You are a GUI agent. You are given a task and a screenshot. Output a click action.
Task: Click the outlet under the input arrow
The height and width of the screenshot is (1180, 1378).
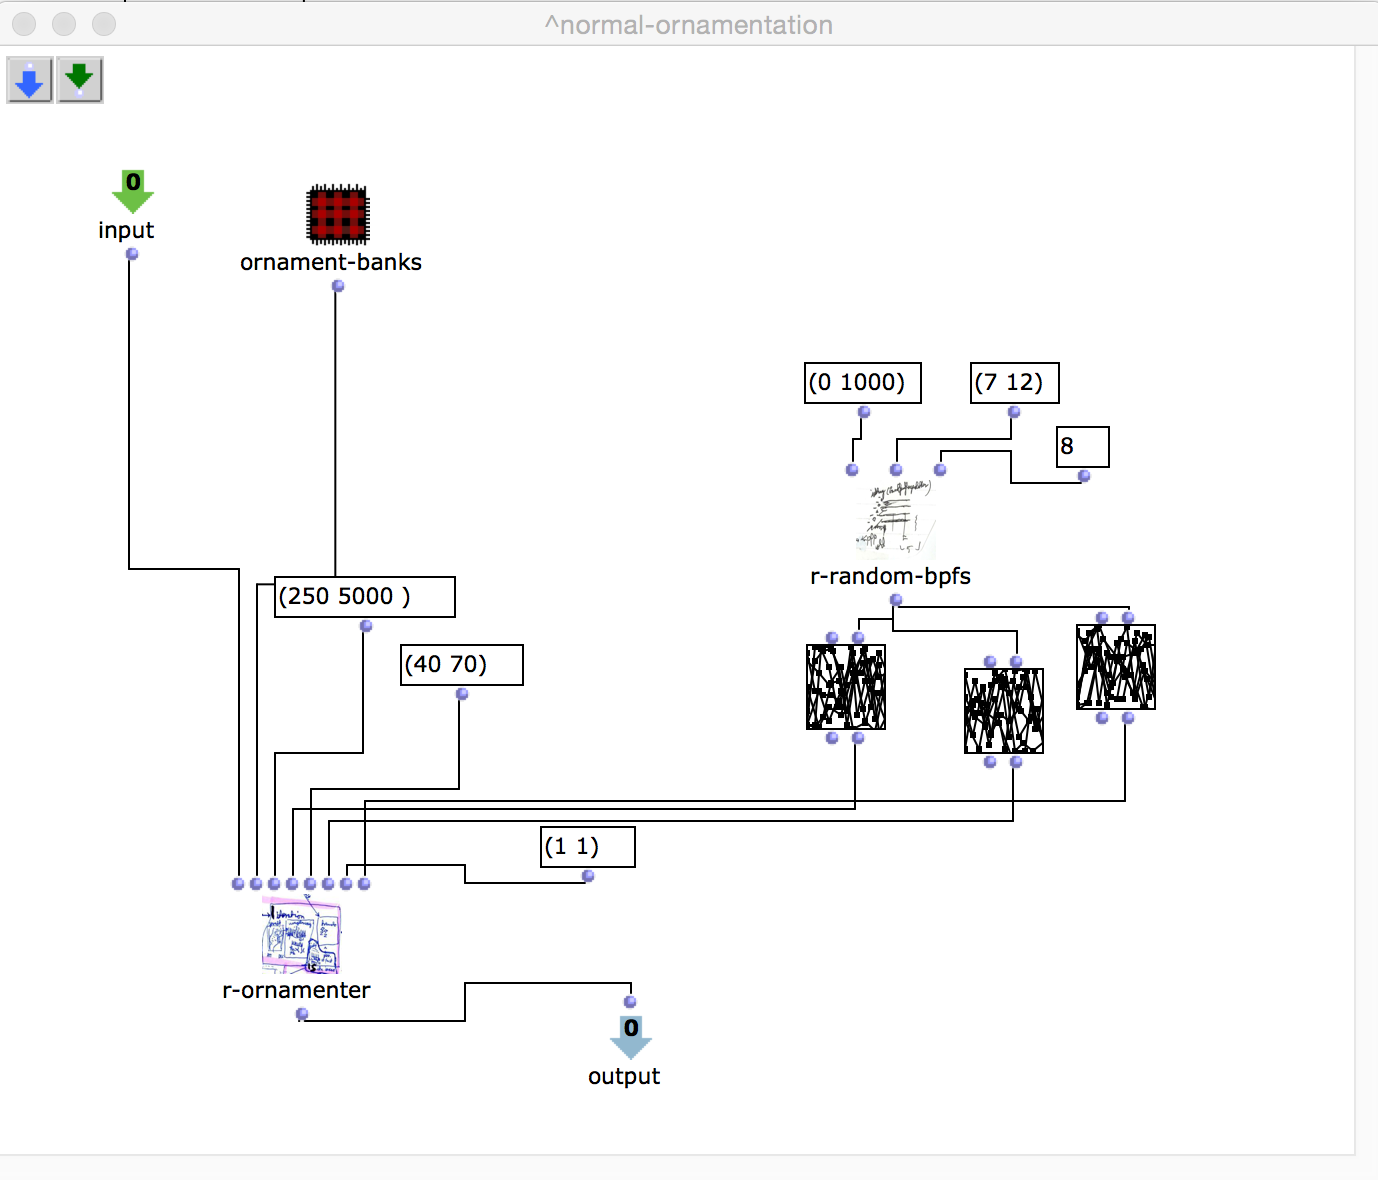point(132,254)
